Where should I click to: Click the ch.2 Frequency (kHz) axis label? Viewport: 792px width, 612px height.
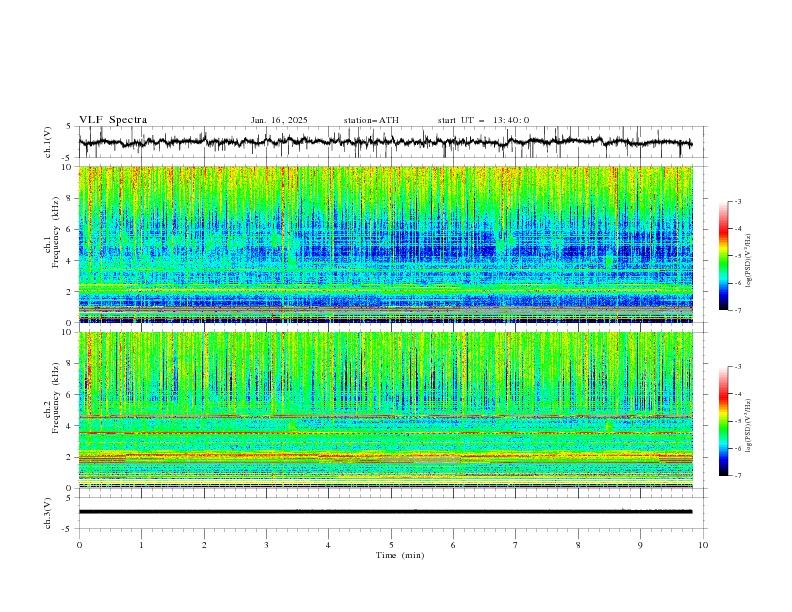pos(53,398)
